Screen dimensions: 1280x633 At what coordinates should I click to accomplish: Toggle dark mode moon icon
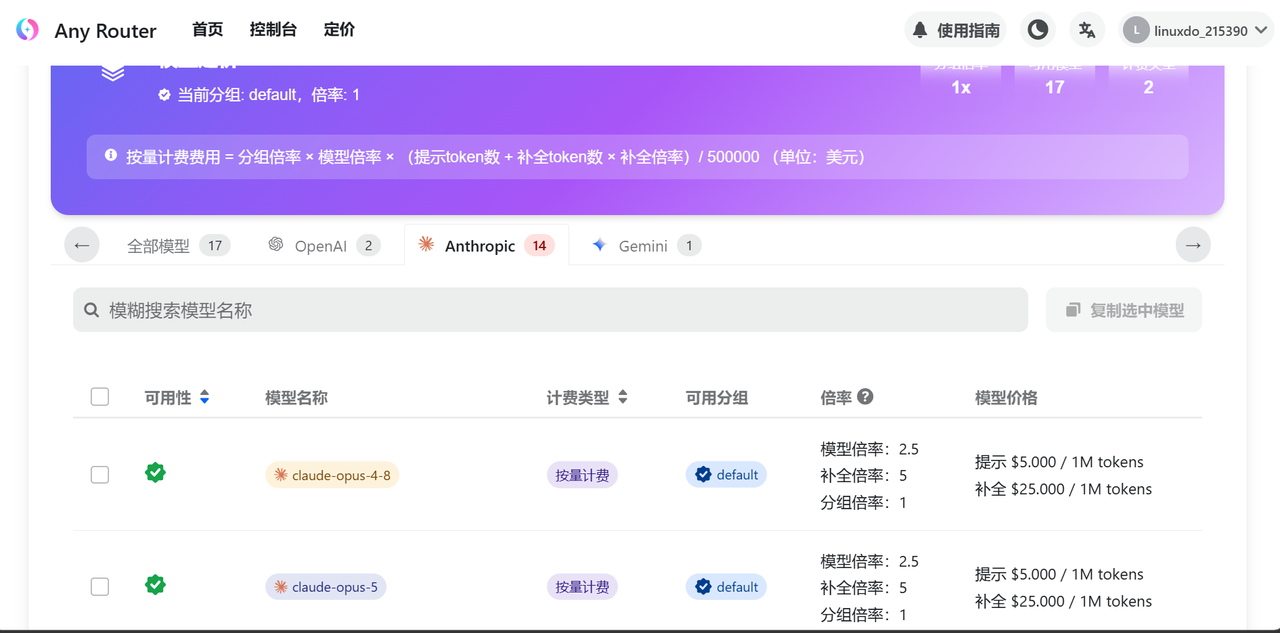pyautogui.click(x=1038, y=30)
